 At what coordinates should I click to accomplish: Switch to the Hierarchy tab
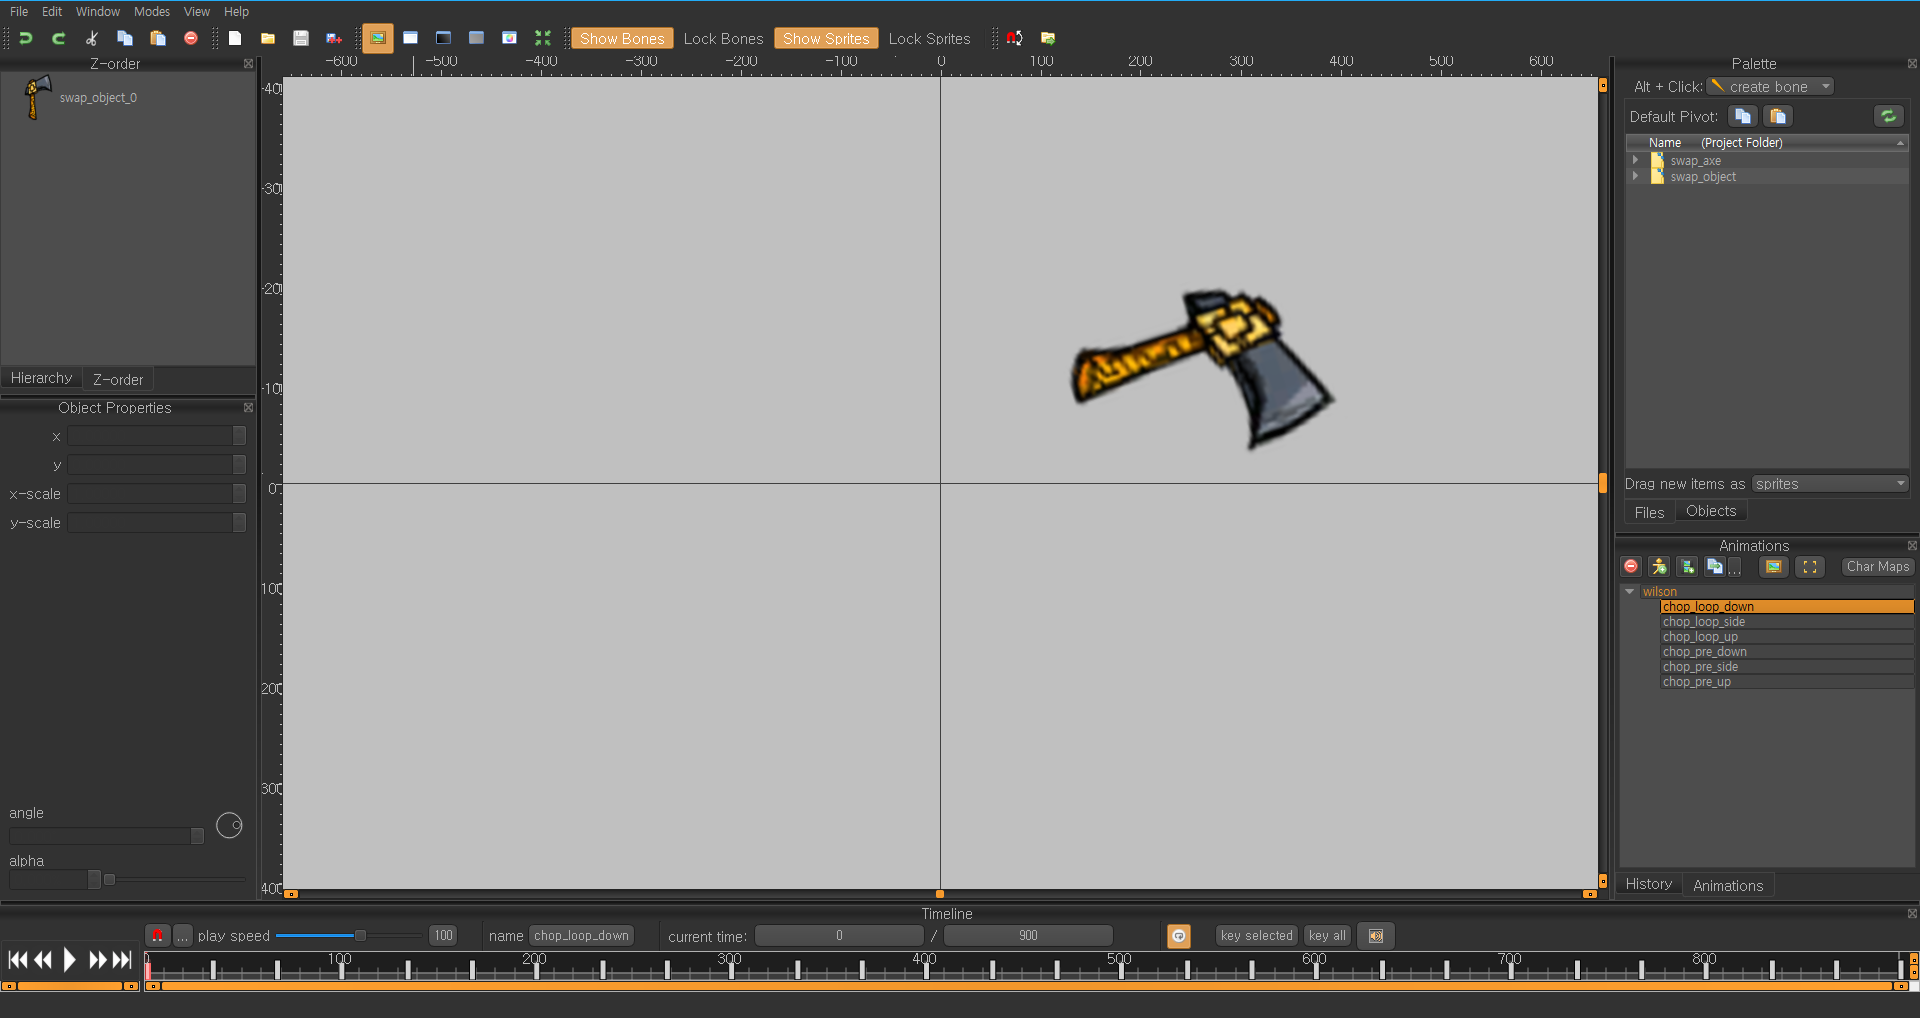pyautogui.click(x=41, y=378)
